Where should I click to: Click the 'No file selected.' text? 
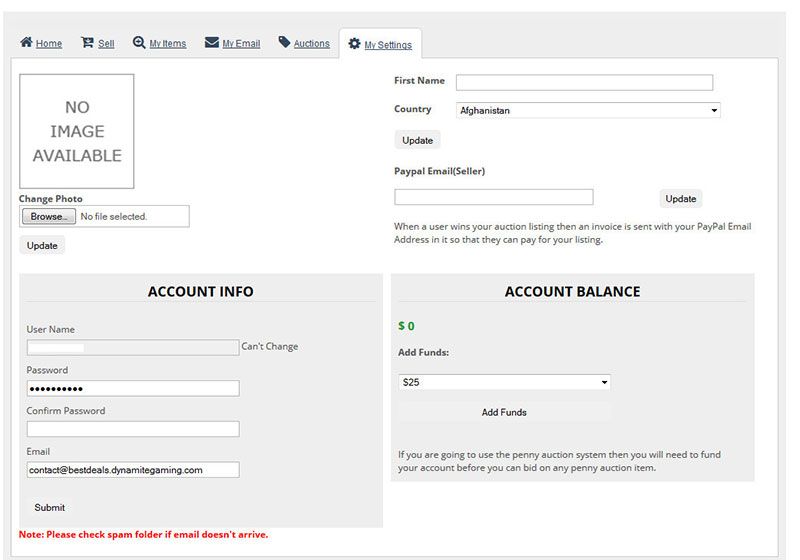pos(113,216)
